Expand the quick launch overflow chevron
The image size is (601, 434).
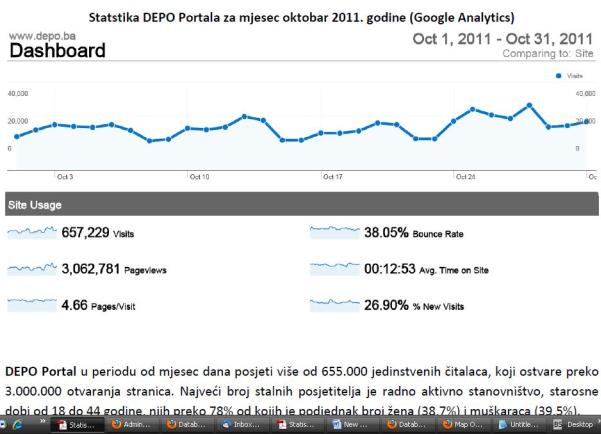click(x=43, y=421)
